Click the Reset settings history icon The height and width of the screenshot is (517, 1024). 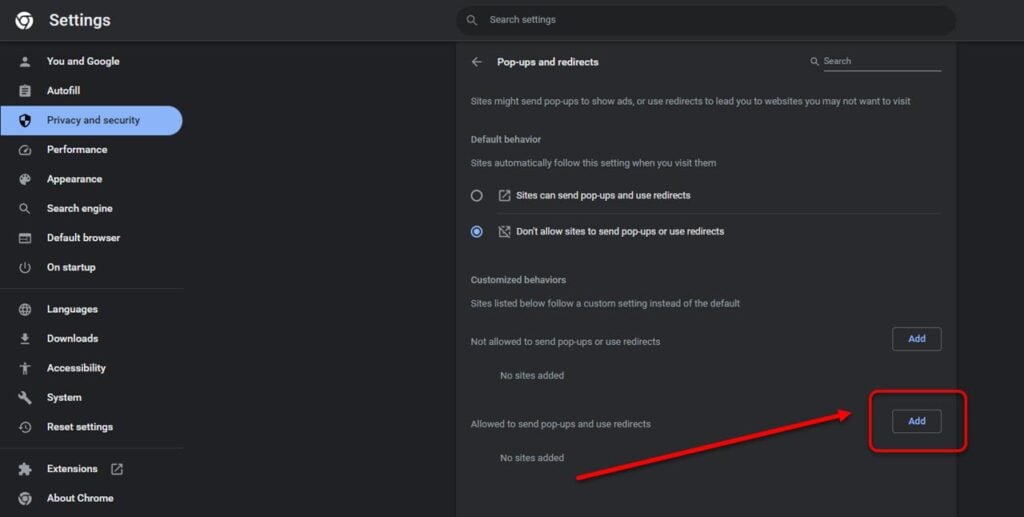(x=25, y=427)
